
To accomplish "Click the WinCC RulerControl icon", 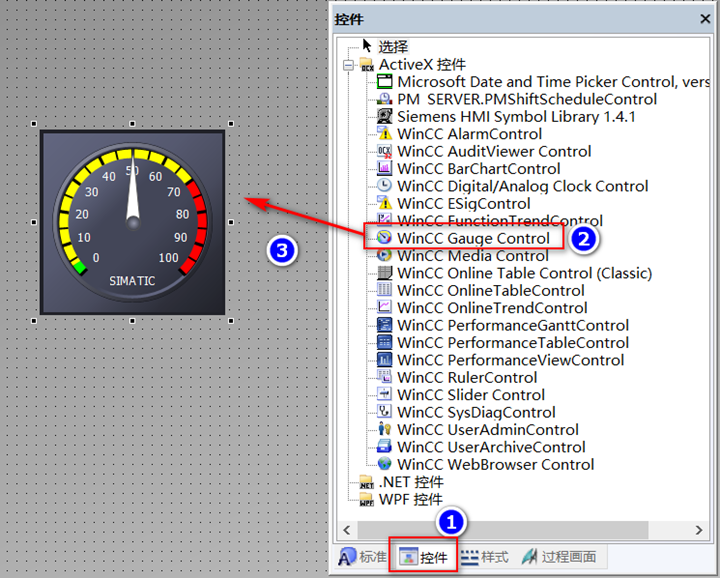I will click(384, 377).
